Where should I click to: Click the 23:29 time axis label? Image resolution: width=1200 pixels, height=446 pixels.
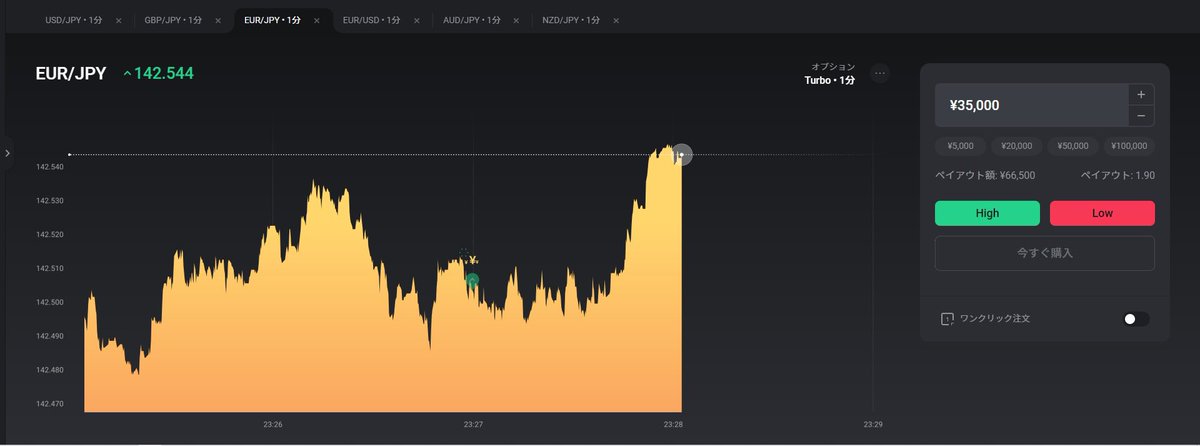coord(873,424)
